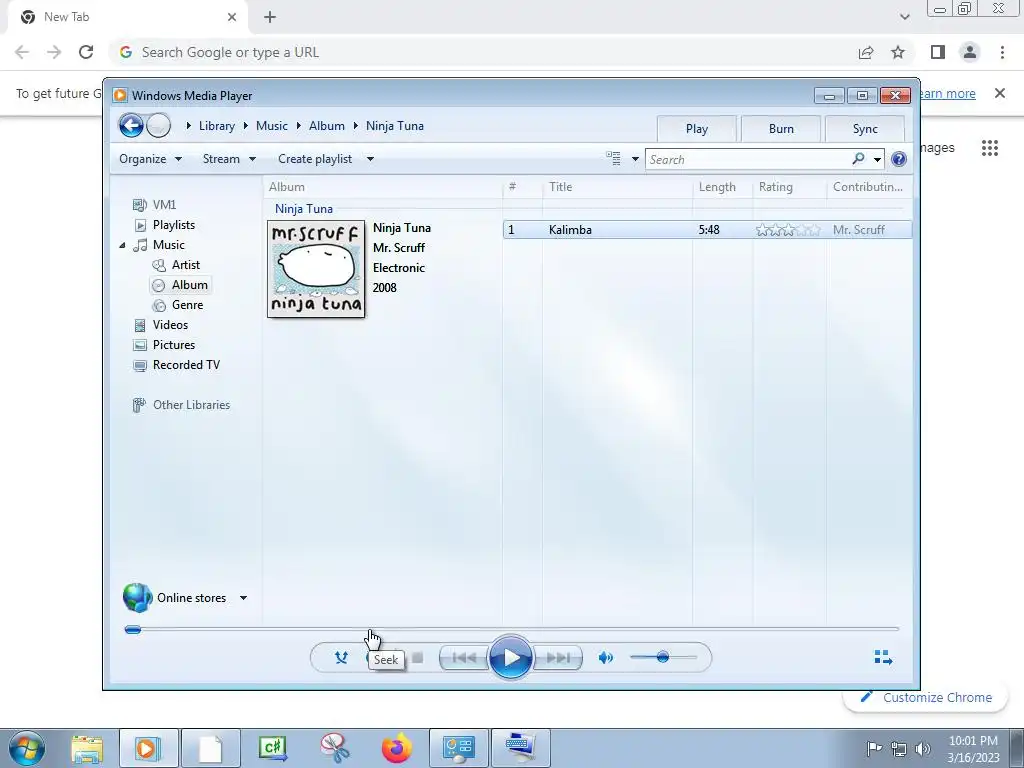Stop playback with the stop button

[418, 658]
